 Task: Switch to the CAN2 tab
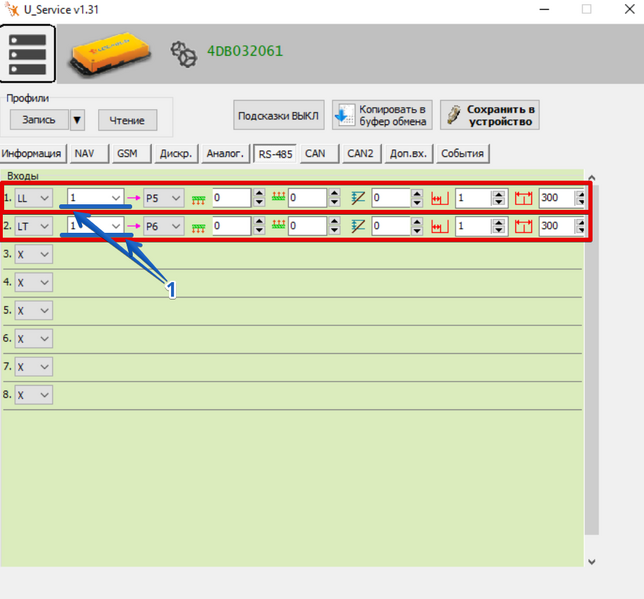point(361,154)
